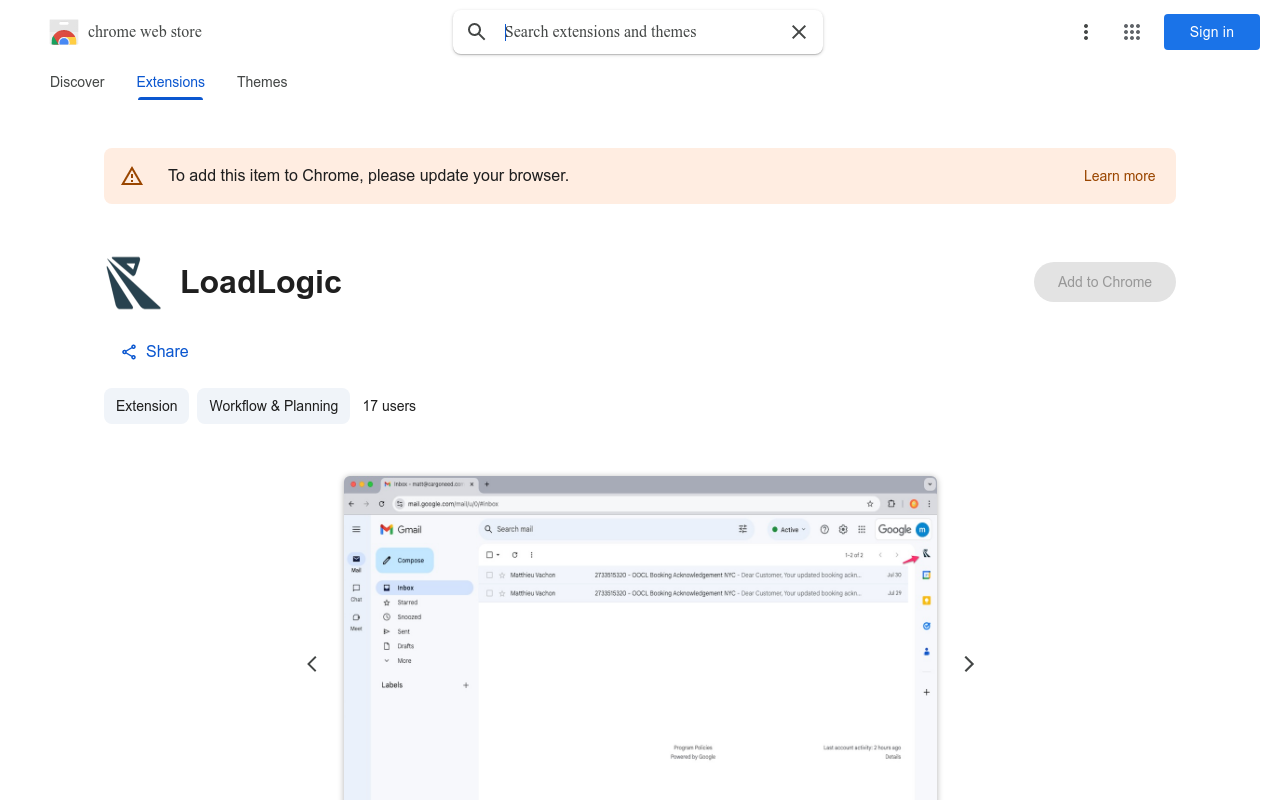Click the LoadLogic heading text
1280x800 pixels.
[x=261, y=282]
